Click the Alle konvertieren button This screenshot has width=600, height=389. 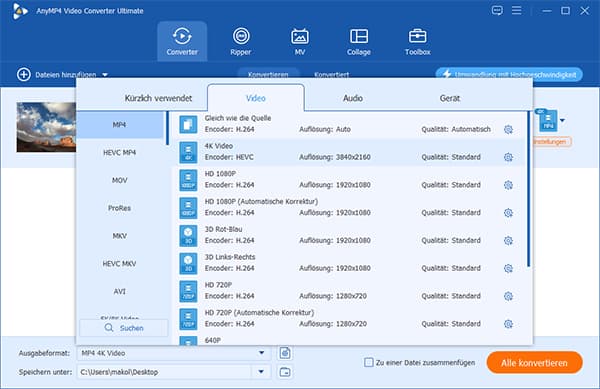pos(535,363)
